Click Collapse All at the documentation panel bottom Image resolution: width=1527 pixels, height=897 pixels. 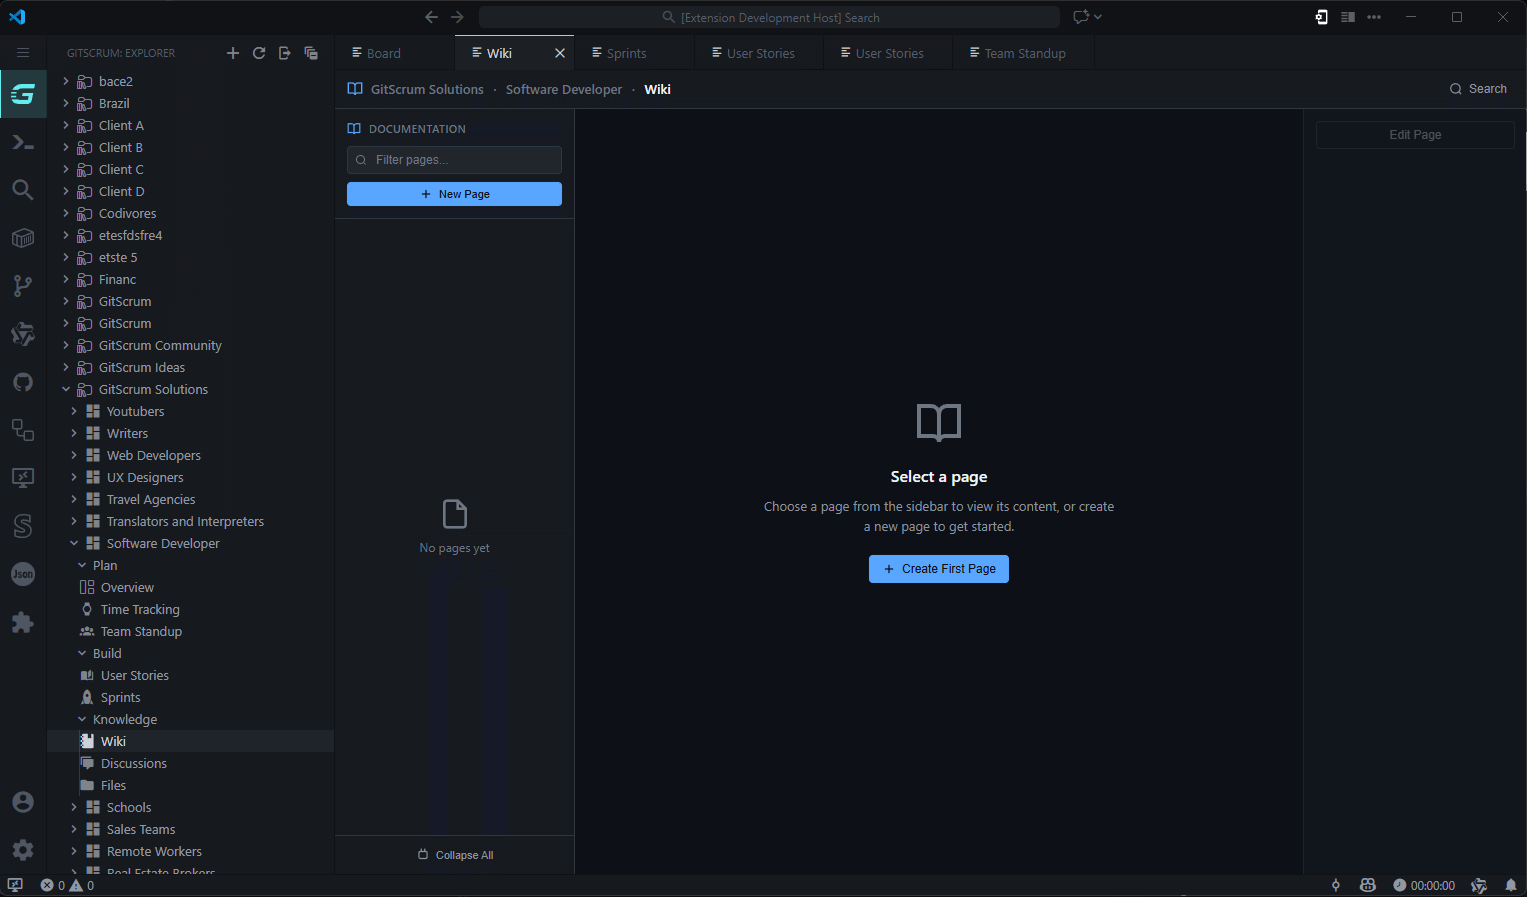[x=455, y=854]
